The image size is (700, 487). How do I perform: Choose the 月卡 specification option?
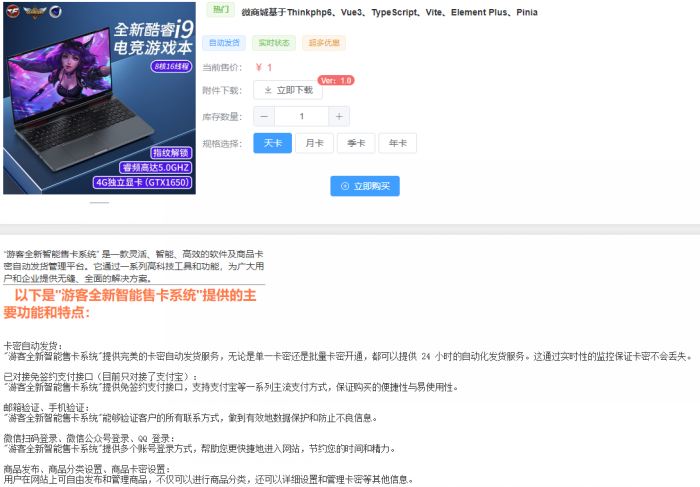pyautogui.click(x=314, y=143)
